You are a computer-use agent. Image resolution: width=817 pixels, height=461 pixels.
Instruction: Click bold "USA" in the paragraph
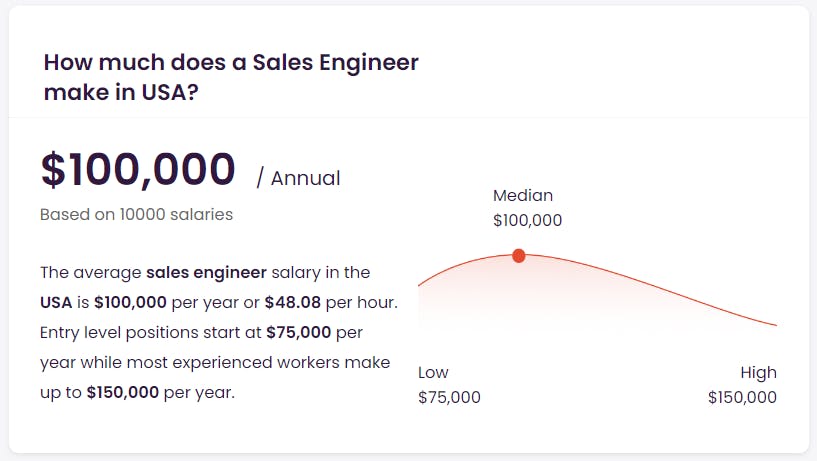56,302
